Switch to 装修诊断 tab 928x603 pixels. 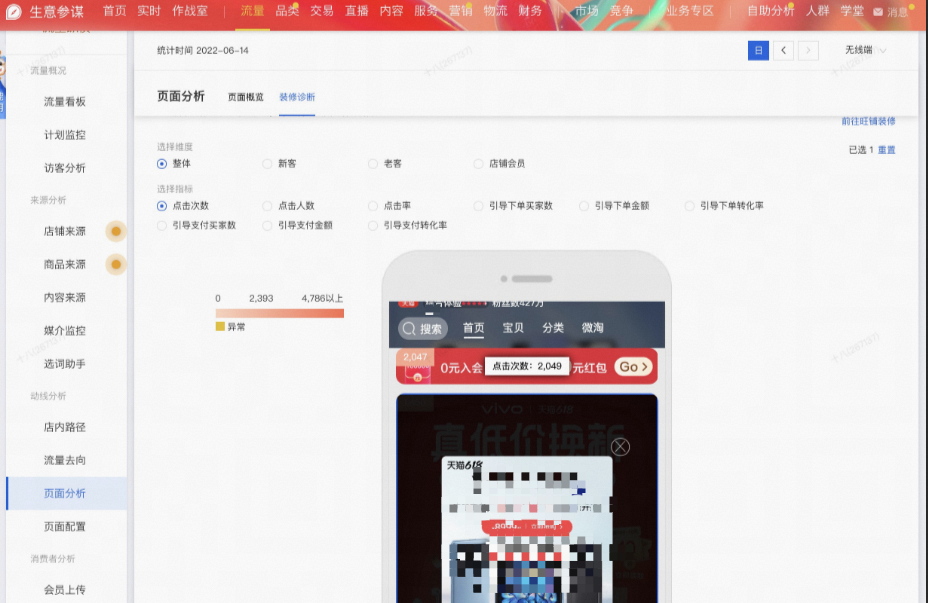pyautogui.click(x=297, y=97)
